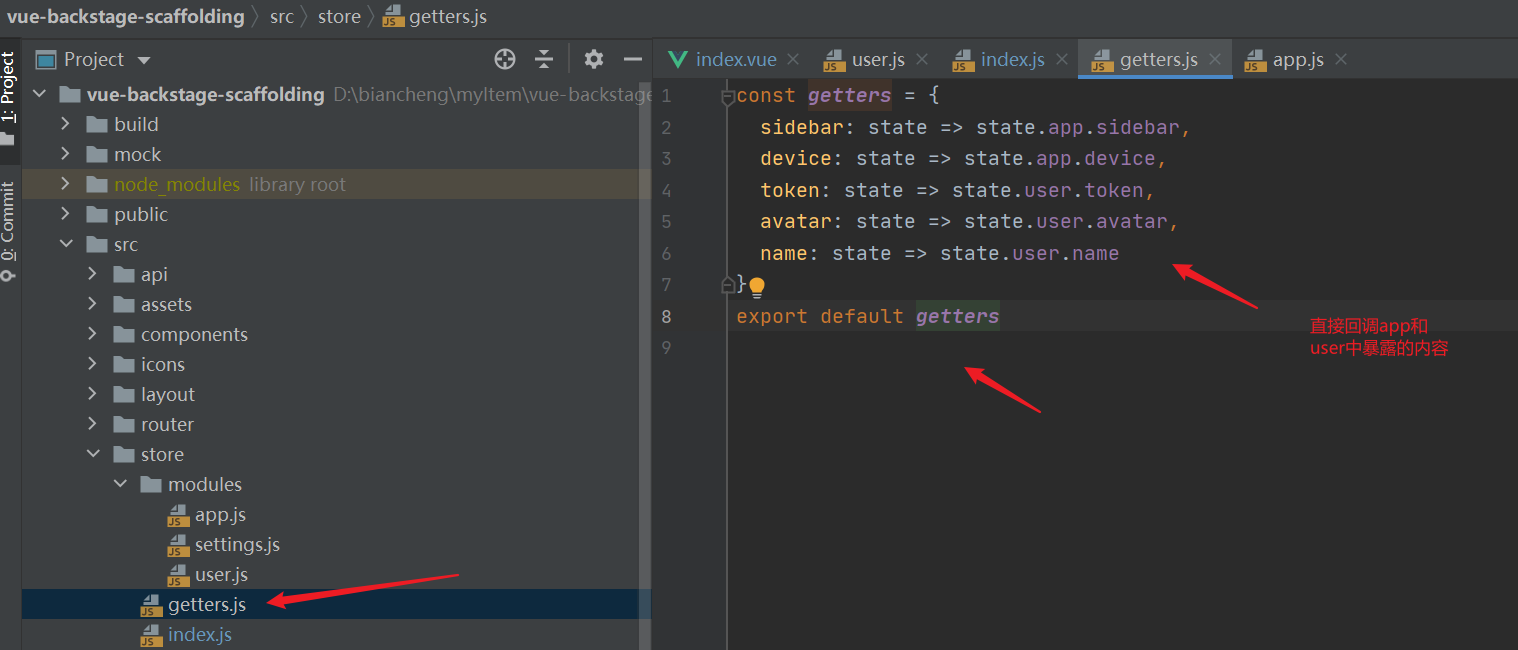Click the light bulb intention icon
1518x650 pixels.
click(x=757, y=287)
